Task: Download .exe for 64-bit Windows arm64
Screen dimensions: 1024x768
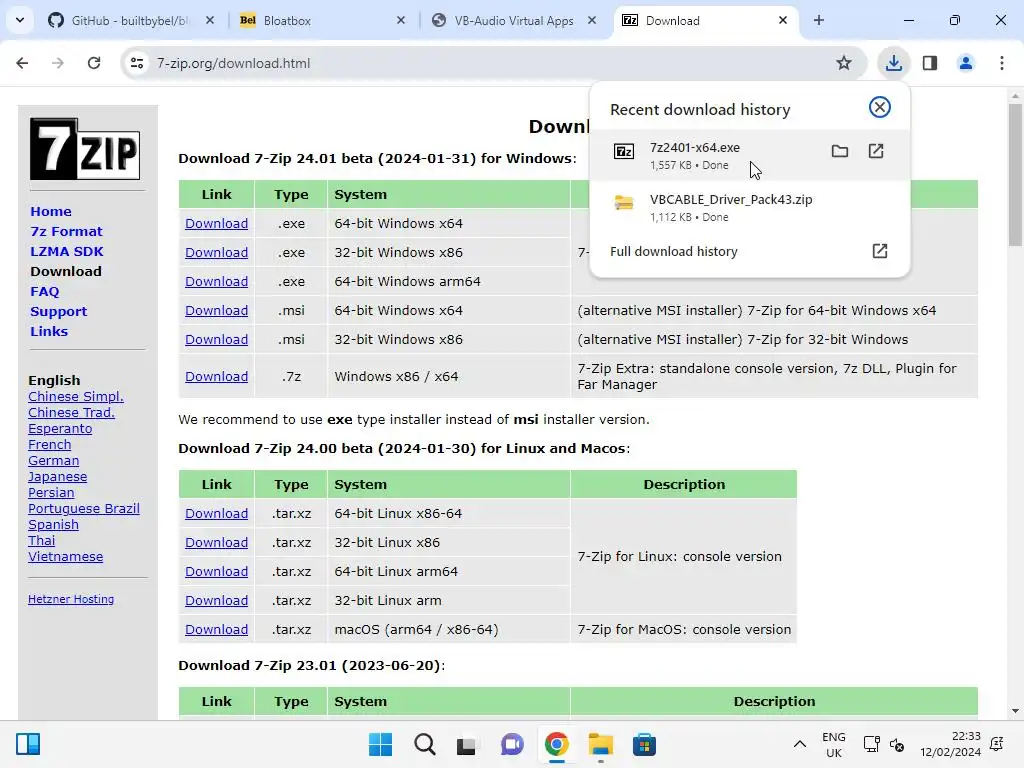Action: point(216,281)
